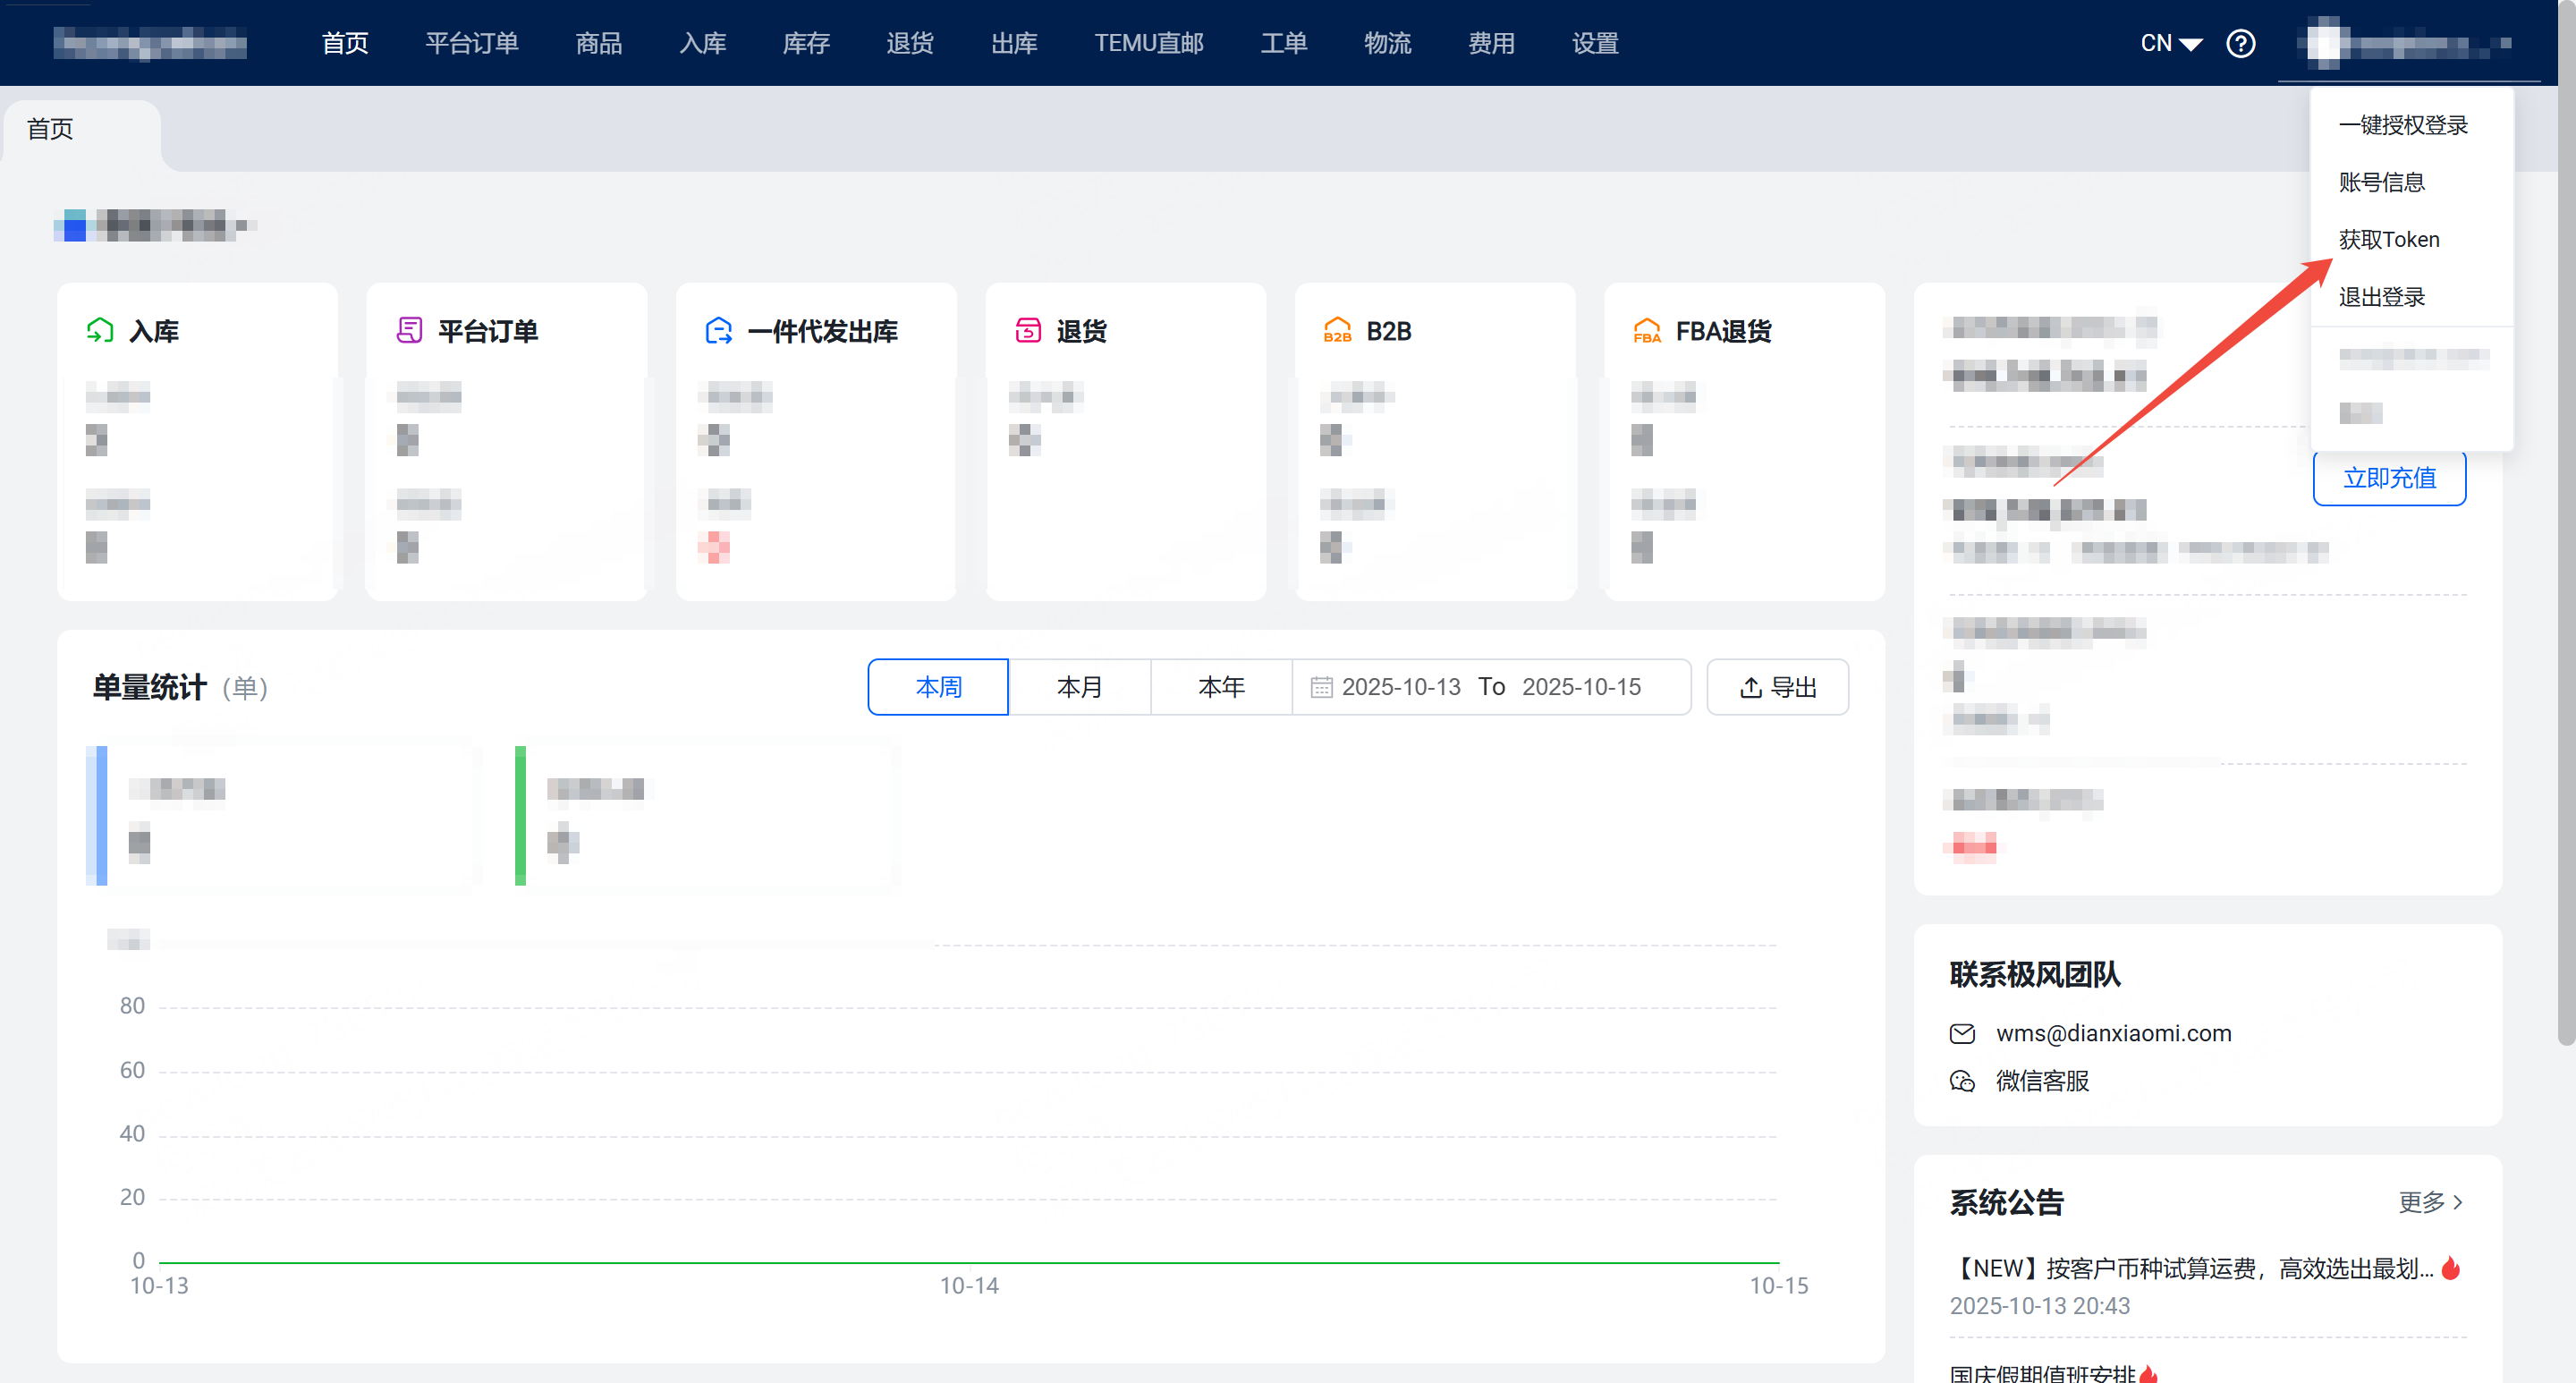Open the CN language dropdown
The height and width of the screenshot is (1383, 2576).
2170,43
